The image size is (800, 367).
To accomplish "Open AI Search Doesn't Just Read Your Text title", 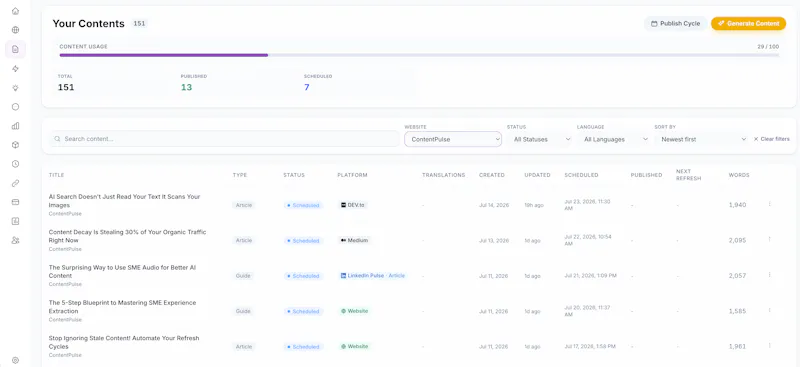I will pos(124,201).
